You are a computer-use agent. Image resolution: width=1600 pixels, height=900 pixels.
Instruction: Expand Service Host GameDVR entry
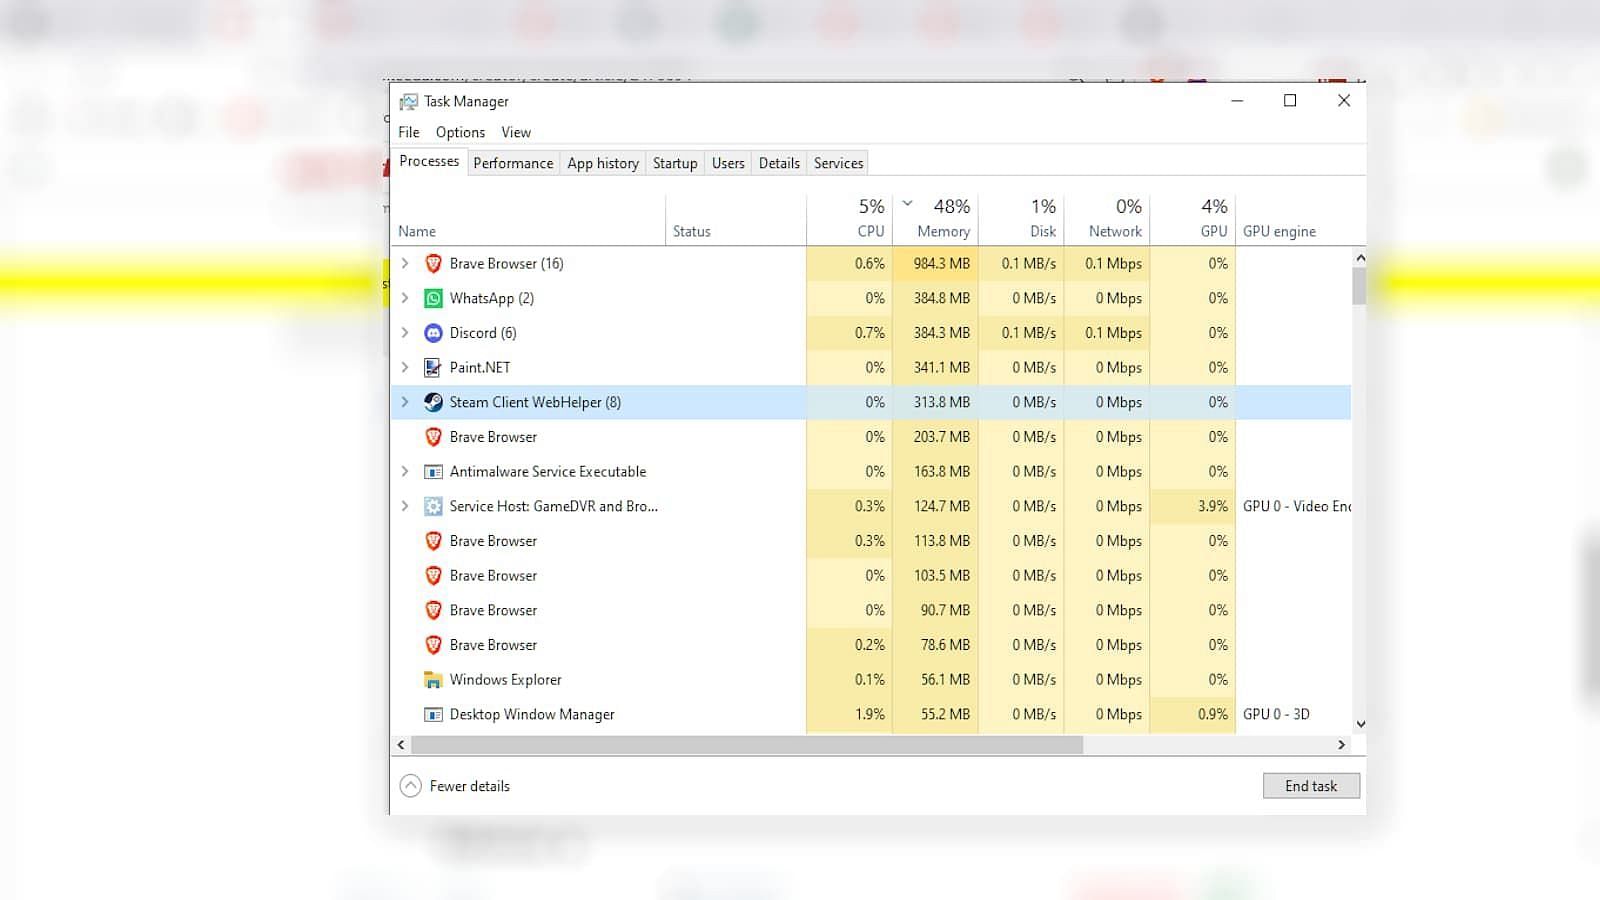click(x=405, y=506)
